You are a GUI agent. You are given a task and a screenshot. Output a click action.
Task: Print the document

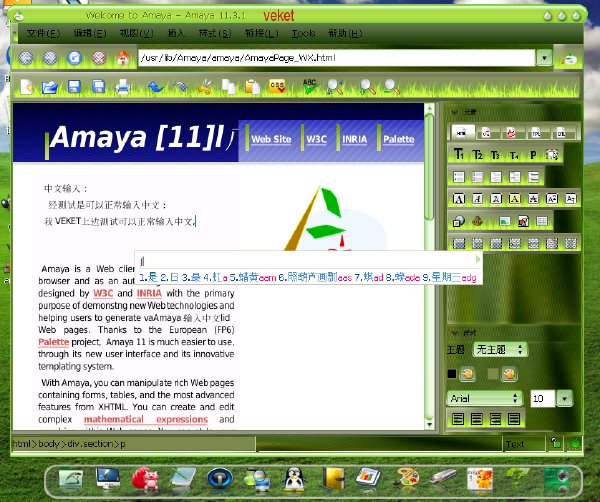click(x=123, y=87)
